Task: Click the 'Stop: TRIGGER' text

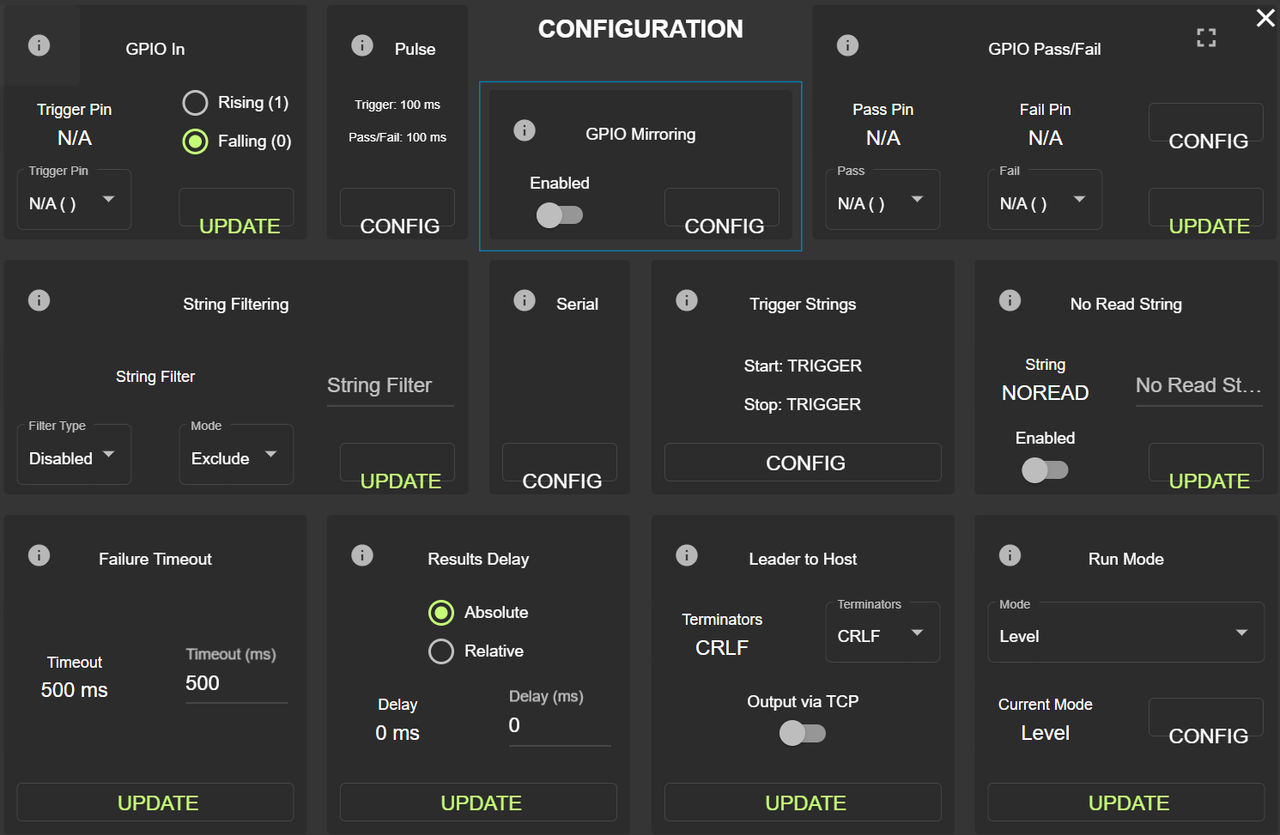Action: [803, 405]
